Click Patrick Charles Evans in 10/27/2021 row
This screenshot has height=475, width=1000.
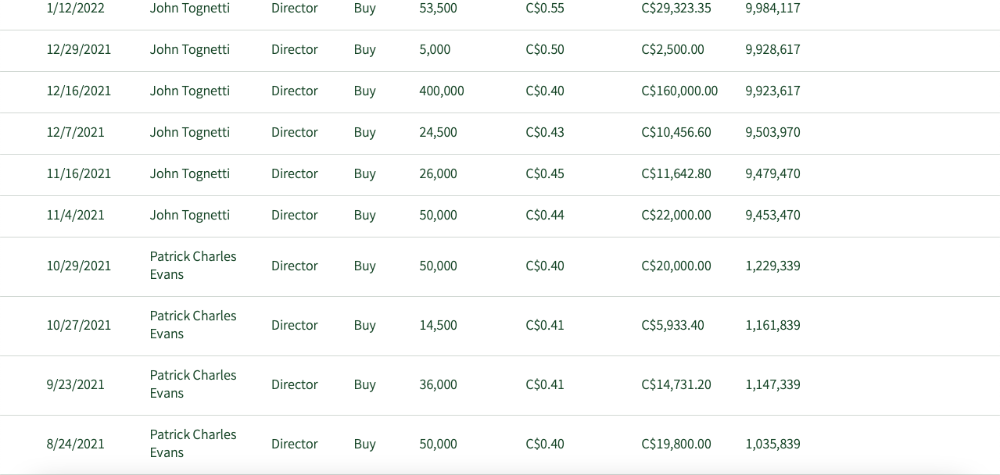(193, 324)
